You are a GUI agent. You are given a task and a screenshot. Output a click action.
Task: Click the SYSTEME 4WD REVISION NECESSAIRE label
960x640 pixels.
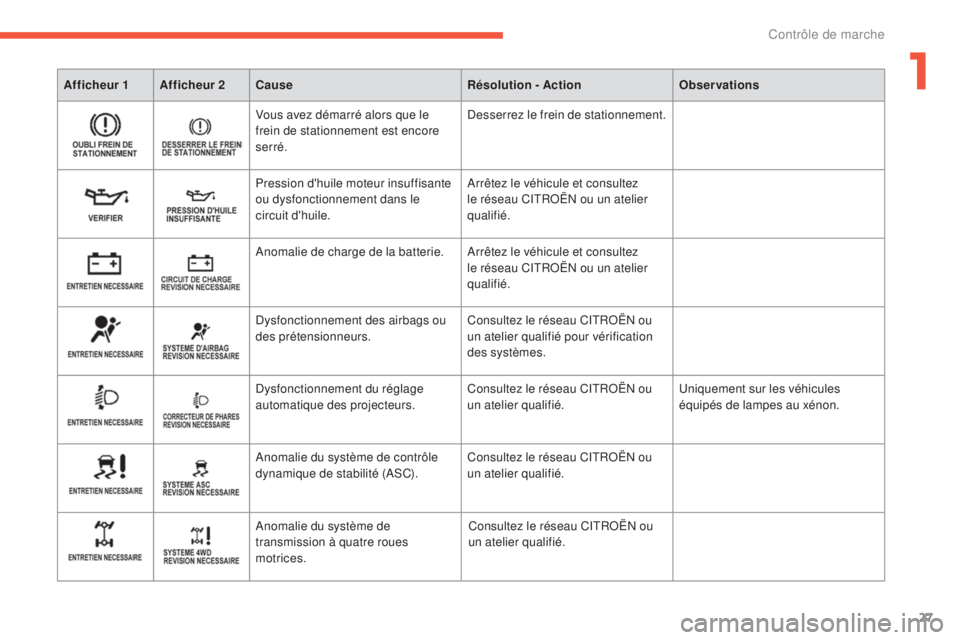[x=201, y=556]
